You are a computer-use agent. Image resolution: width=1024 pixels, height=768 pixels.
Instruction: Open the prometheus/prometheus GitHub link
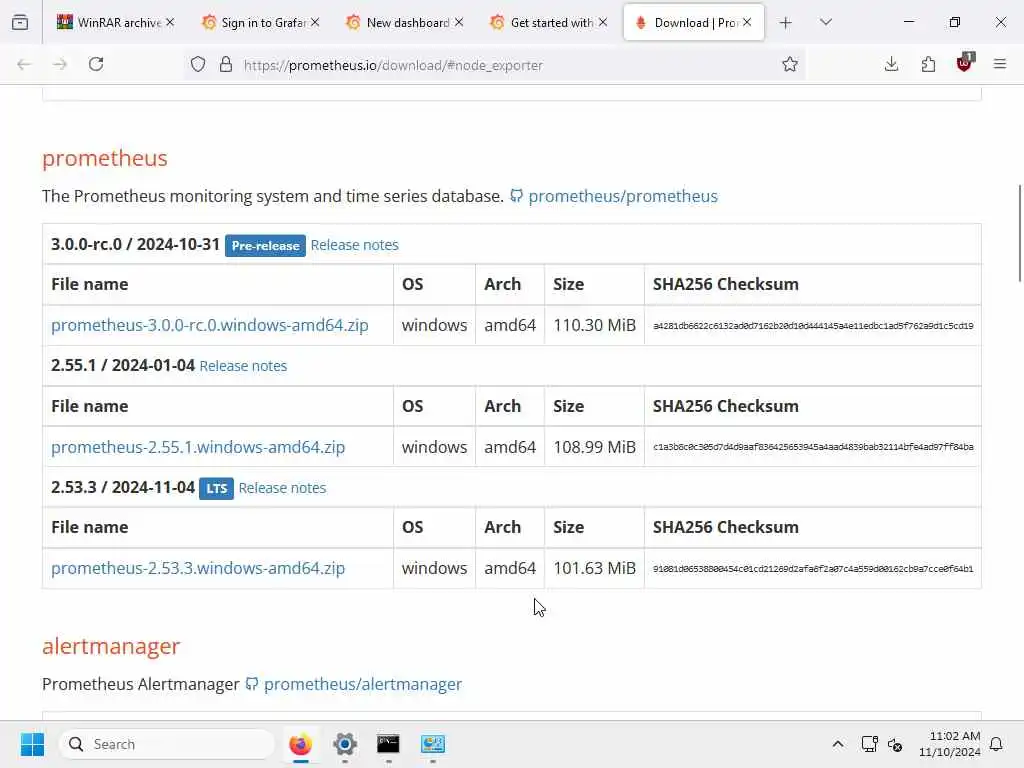pyautogui.click(x=622, y=196)
